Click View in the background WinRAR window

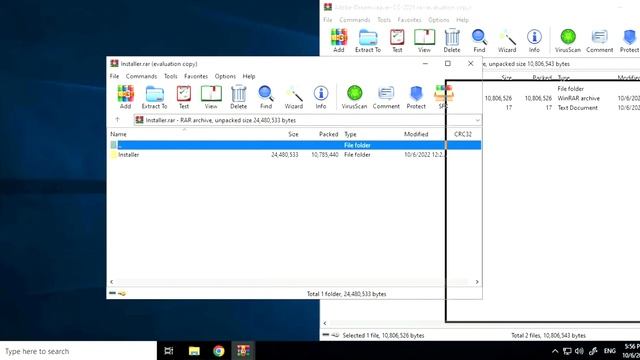pyautogui.click(x=424, y=40)
